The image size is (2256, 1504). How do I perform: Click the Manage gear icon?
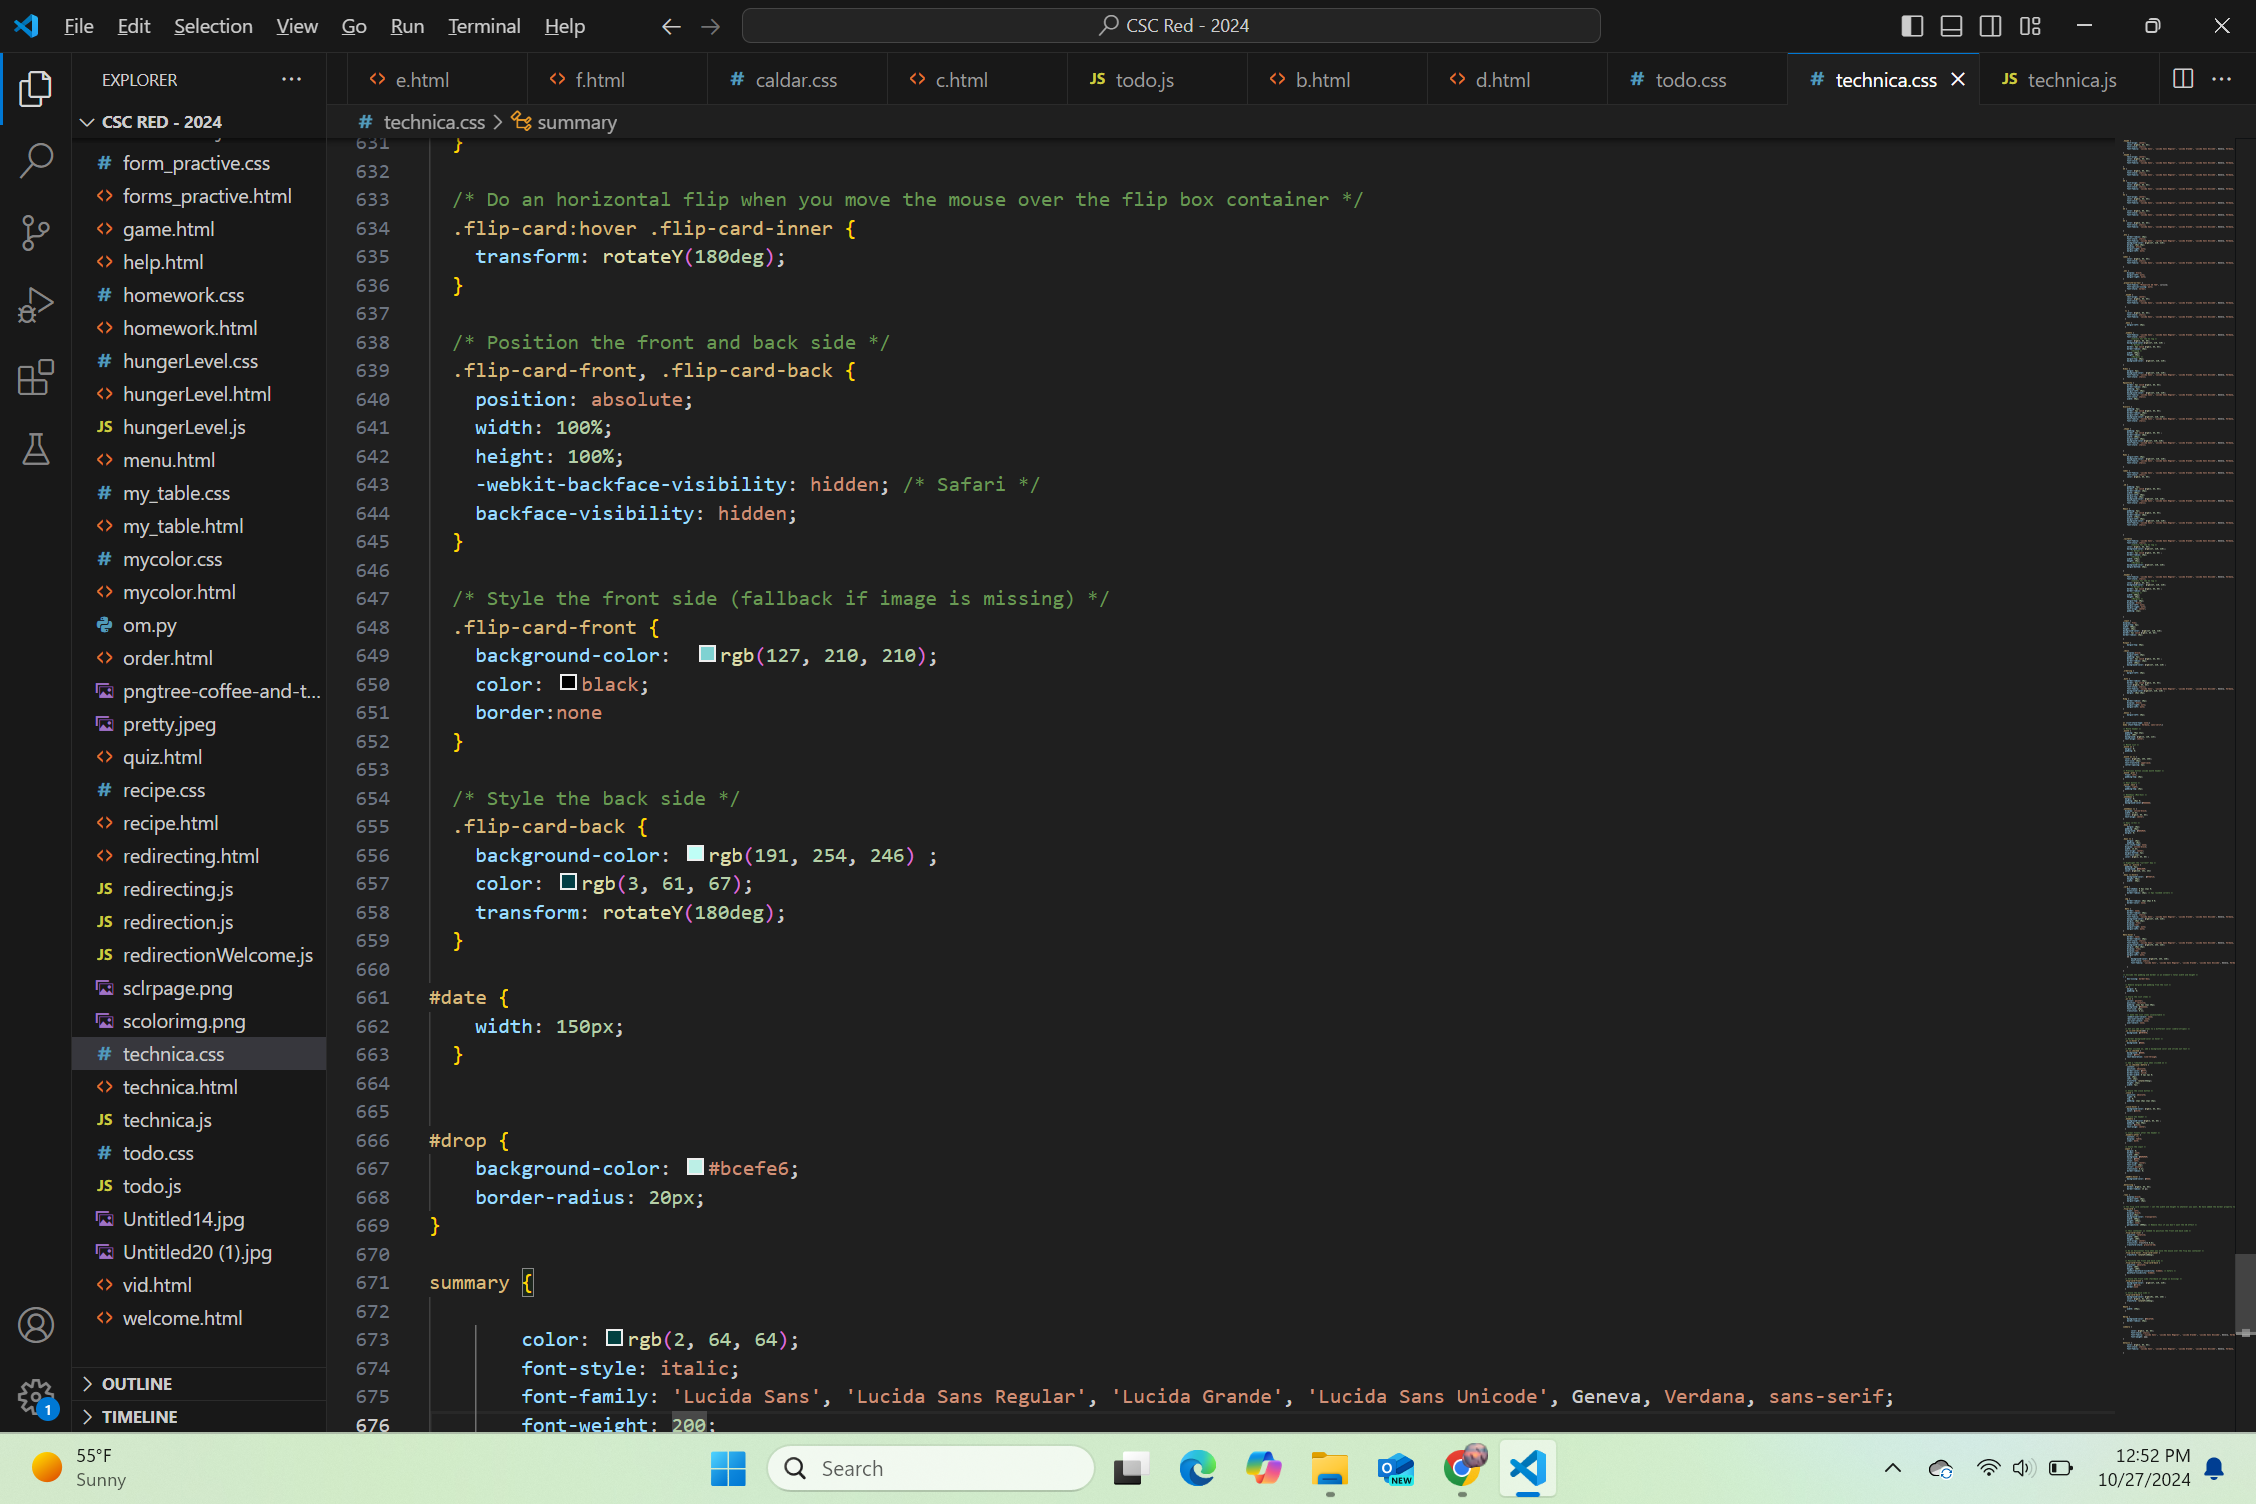[36, 1395]
